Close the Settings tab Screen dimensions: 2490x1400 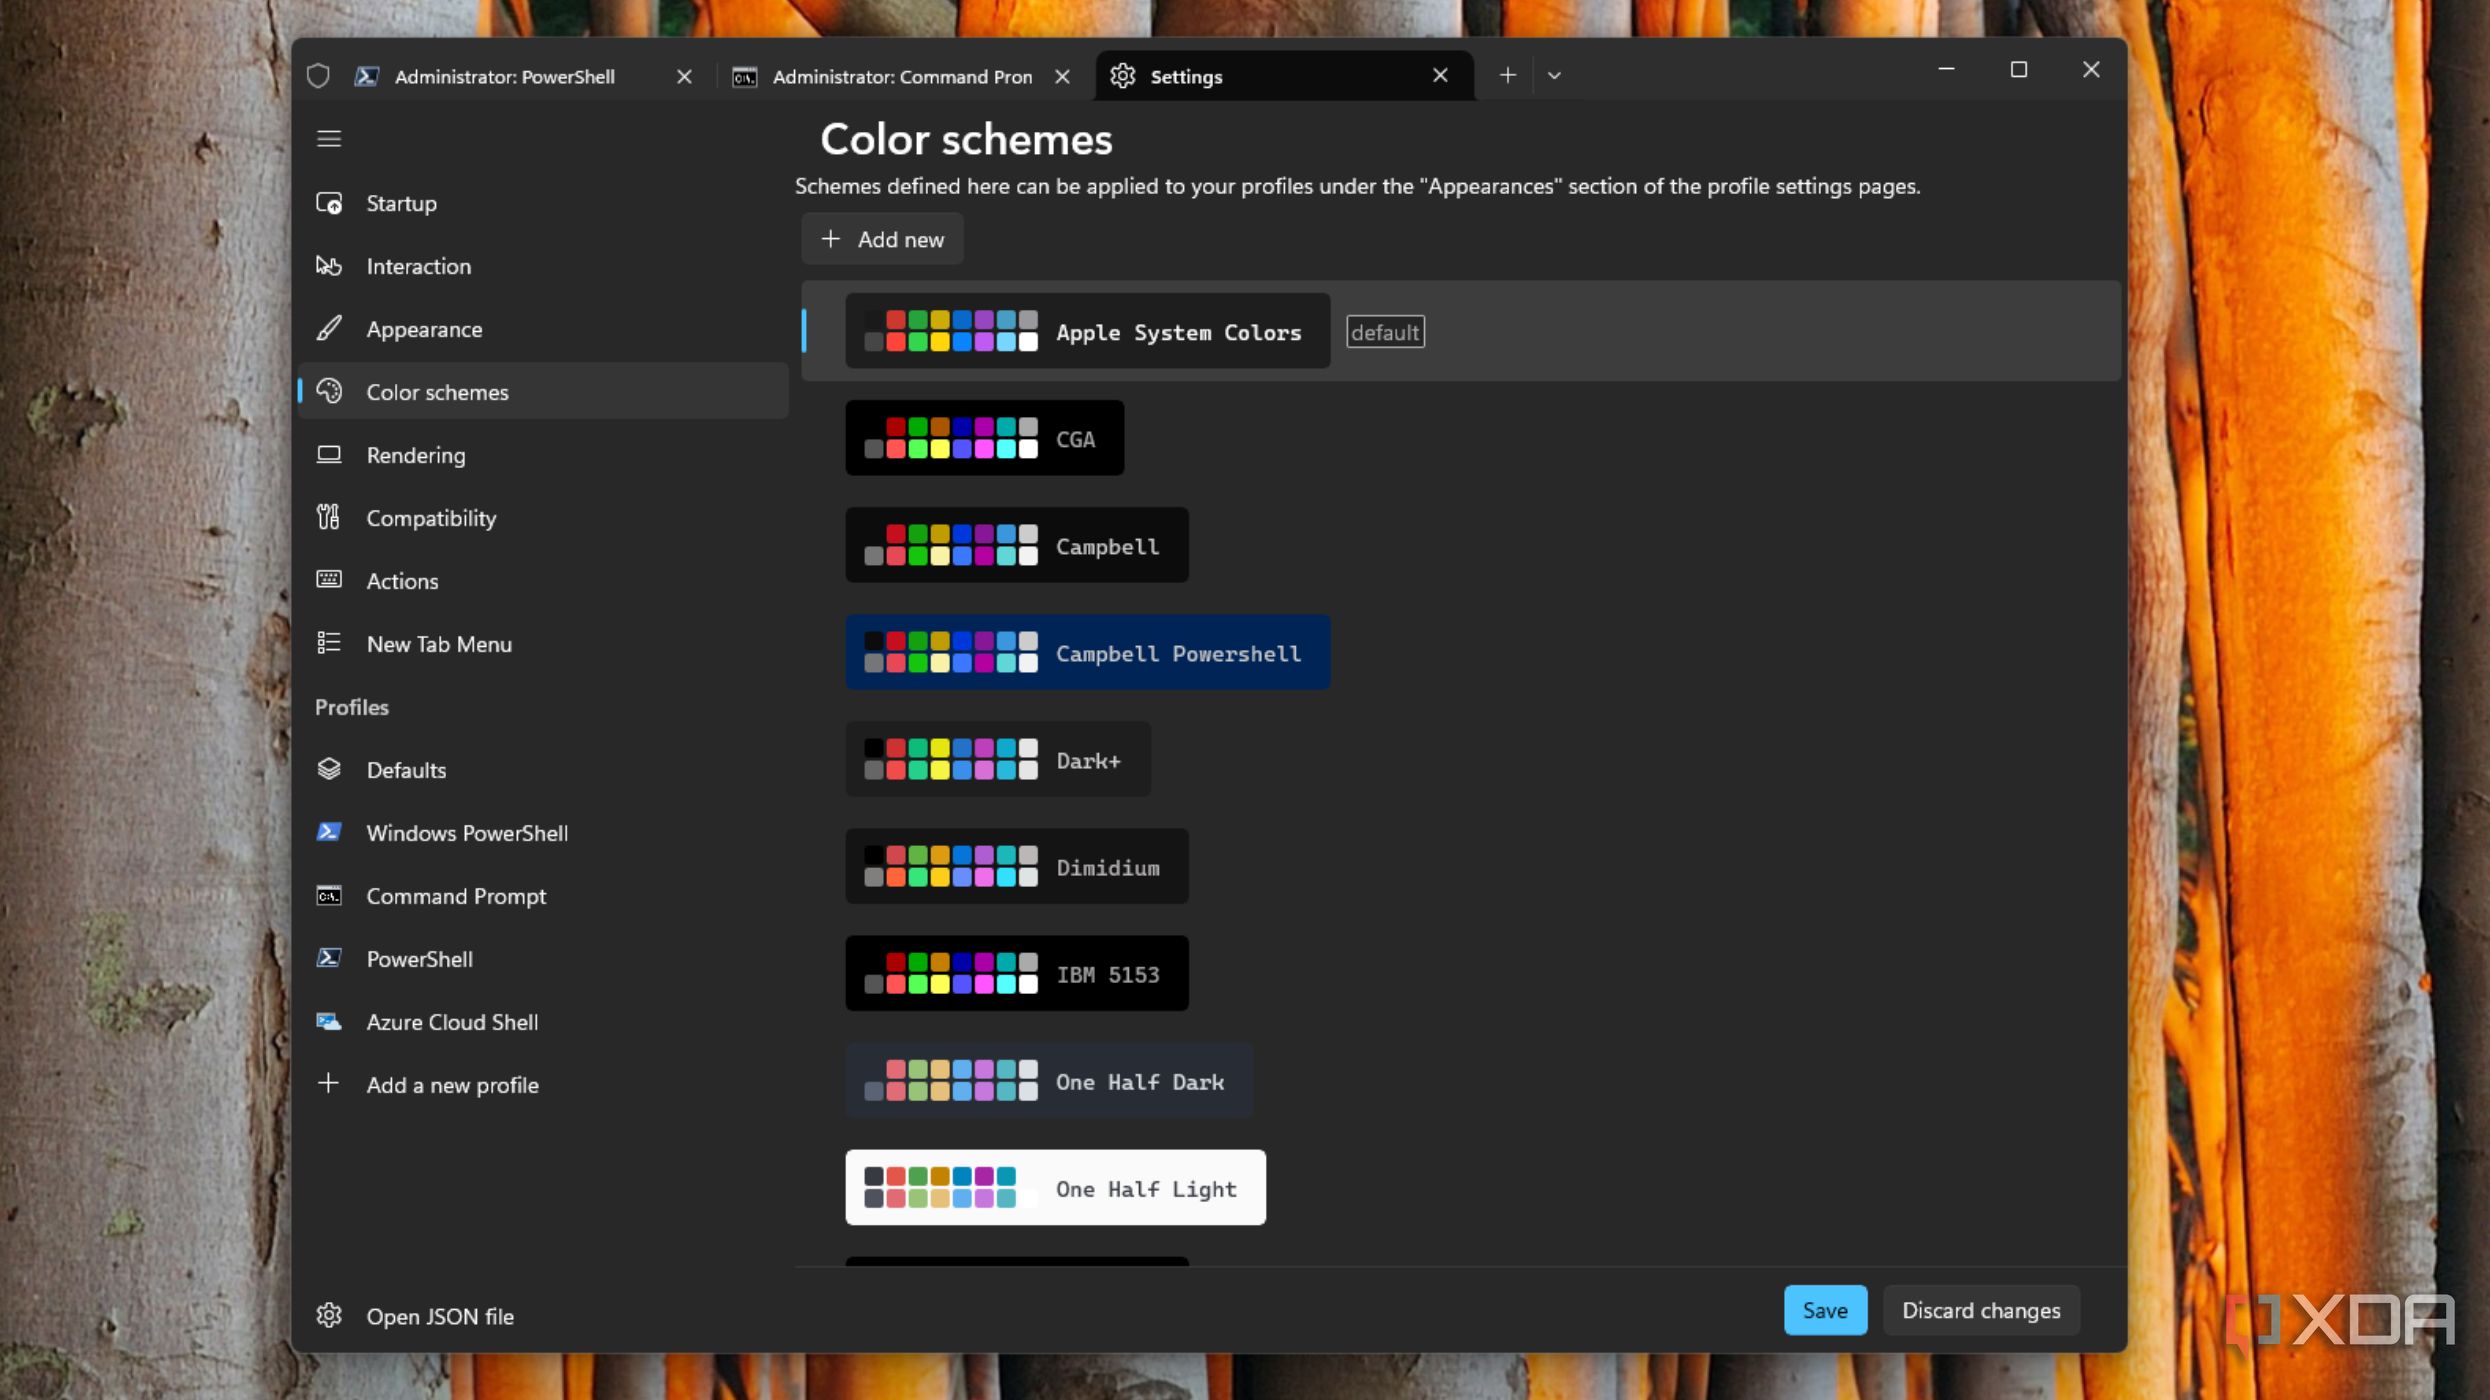tap(1440, 75)
